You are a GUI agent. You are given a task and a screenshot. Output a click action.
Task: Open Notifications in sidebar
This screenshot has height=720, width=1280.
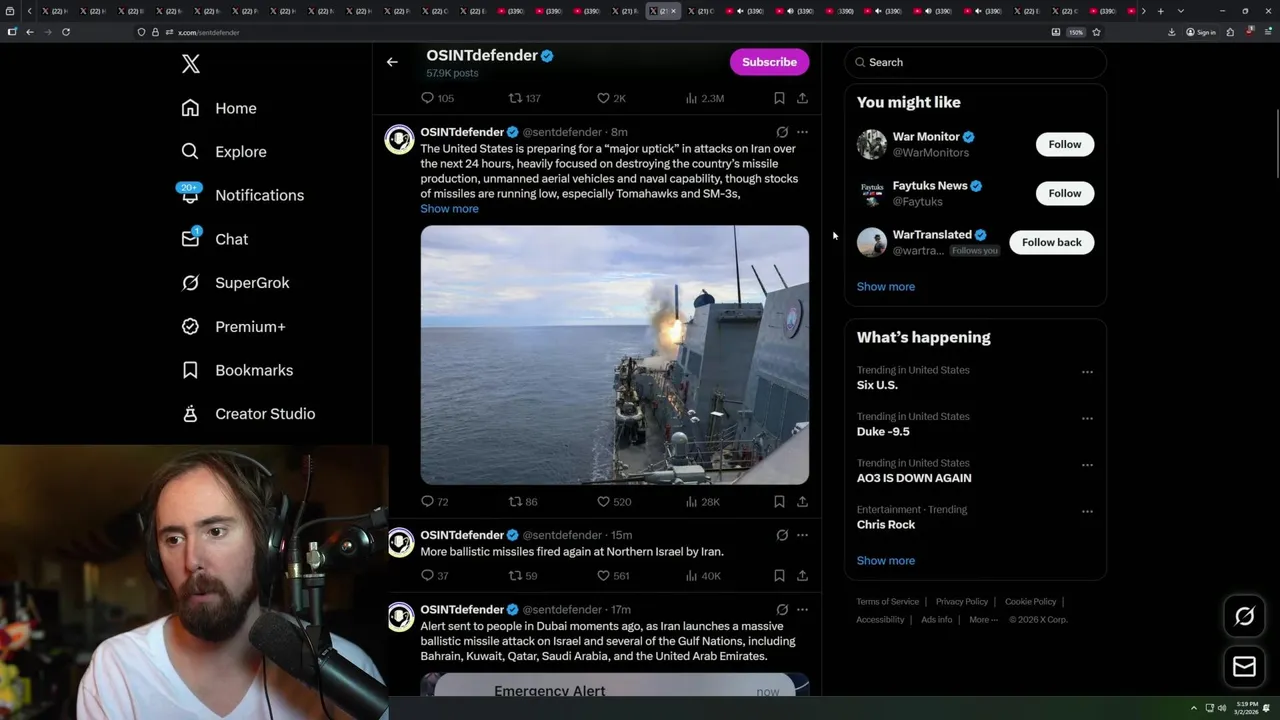(242, 195)
